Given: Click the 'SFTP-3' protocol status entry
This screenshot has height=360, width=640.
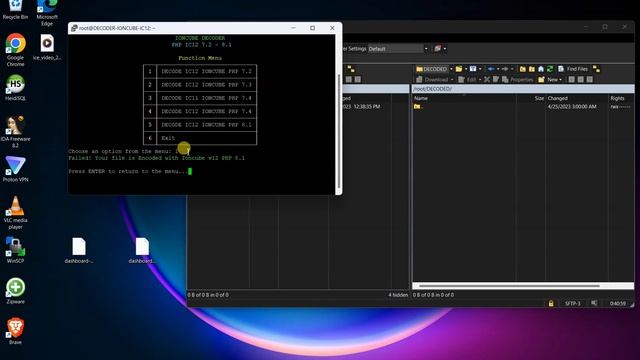Looking at the screenshot, I should pos(572,303).
